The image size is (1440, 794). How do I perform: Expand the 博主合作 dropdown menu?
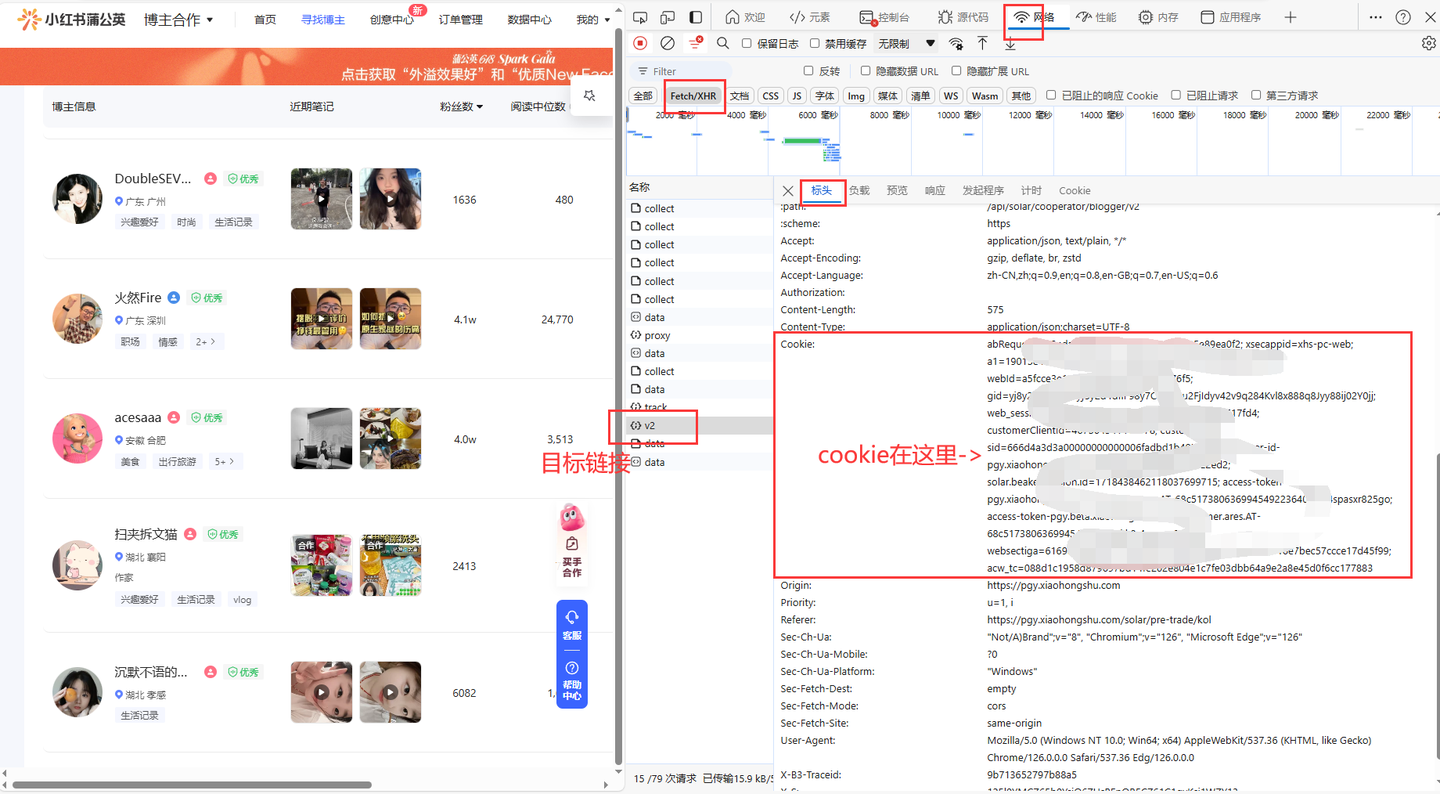click(178, 20)
